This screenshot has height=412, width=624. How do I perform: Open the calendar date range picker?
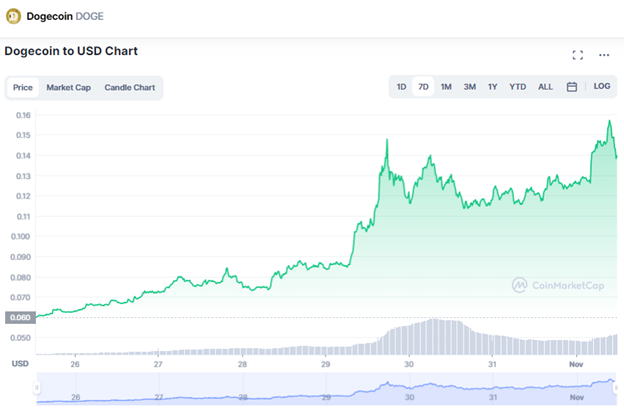point(572,86)
